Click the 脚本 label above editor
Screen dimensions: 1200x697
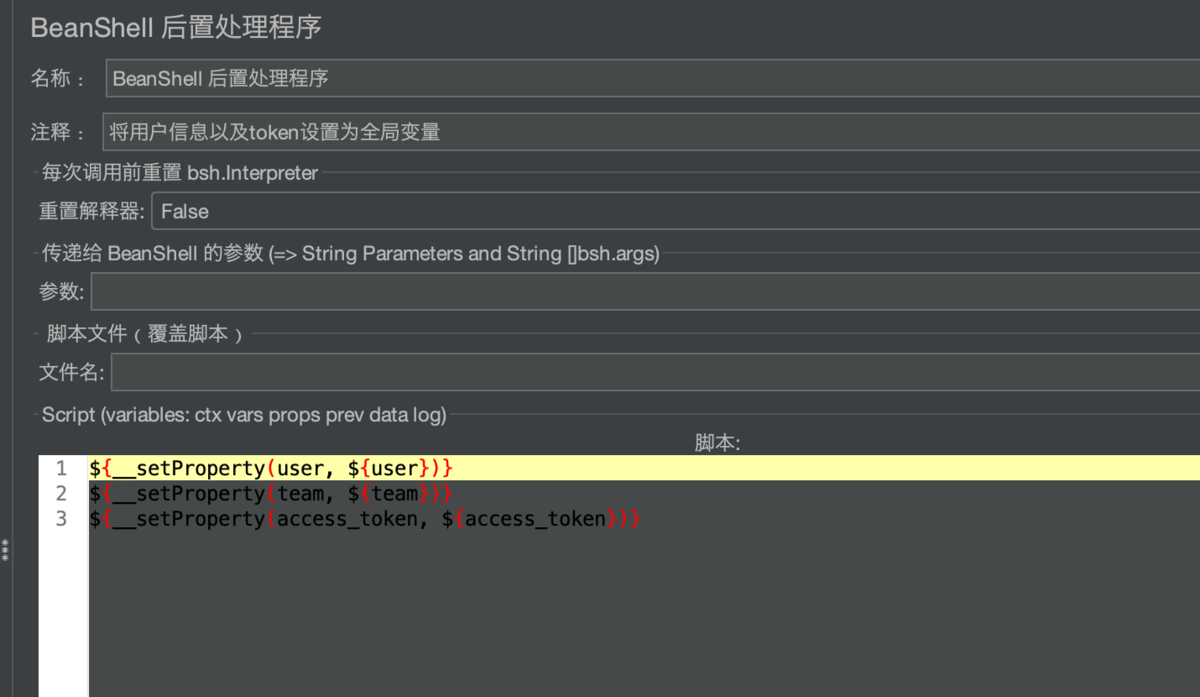[717, 443]
